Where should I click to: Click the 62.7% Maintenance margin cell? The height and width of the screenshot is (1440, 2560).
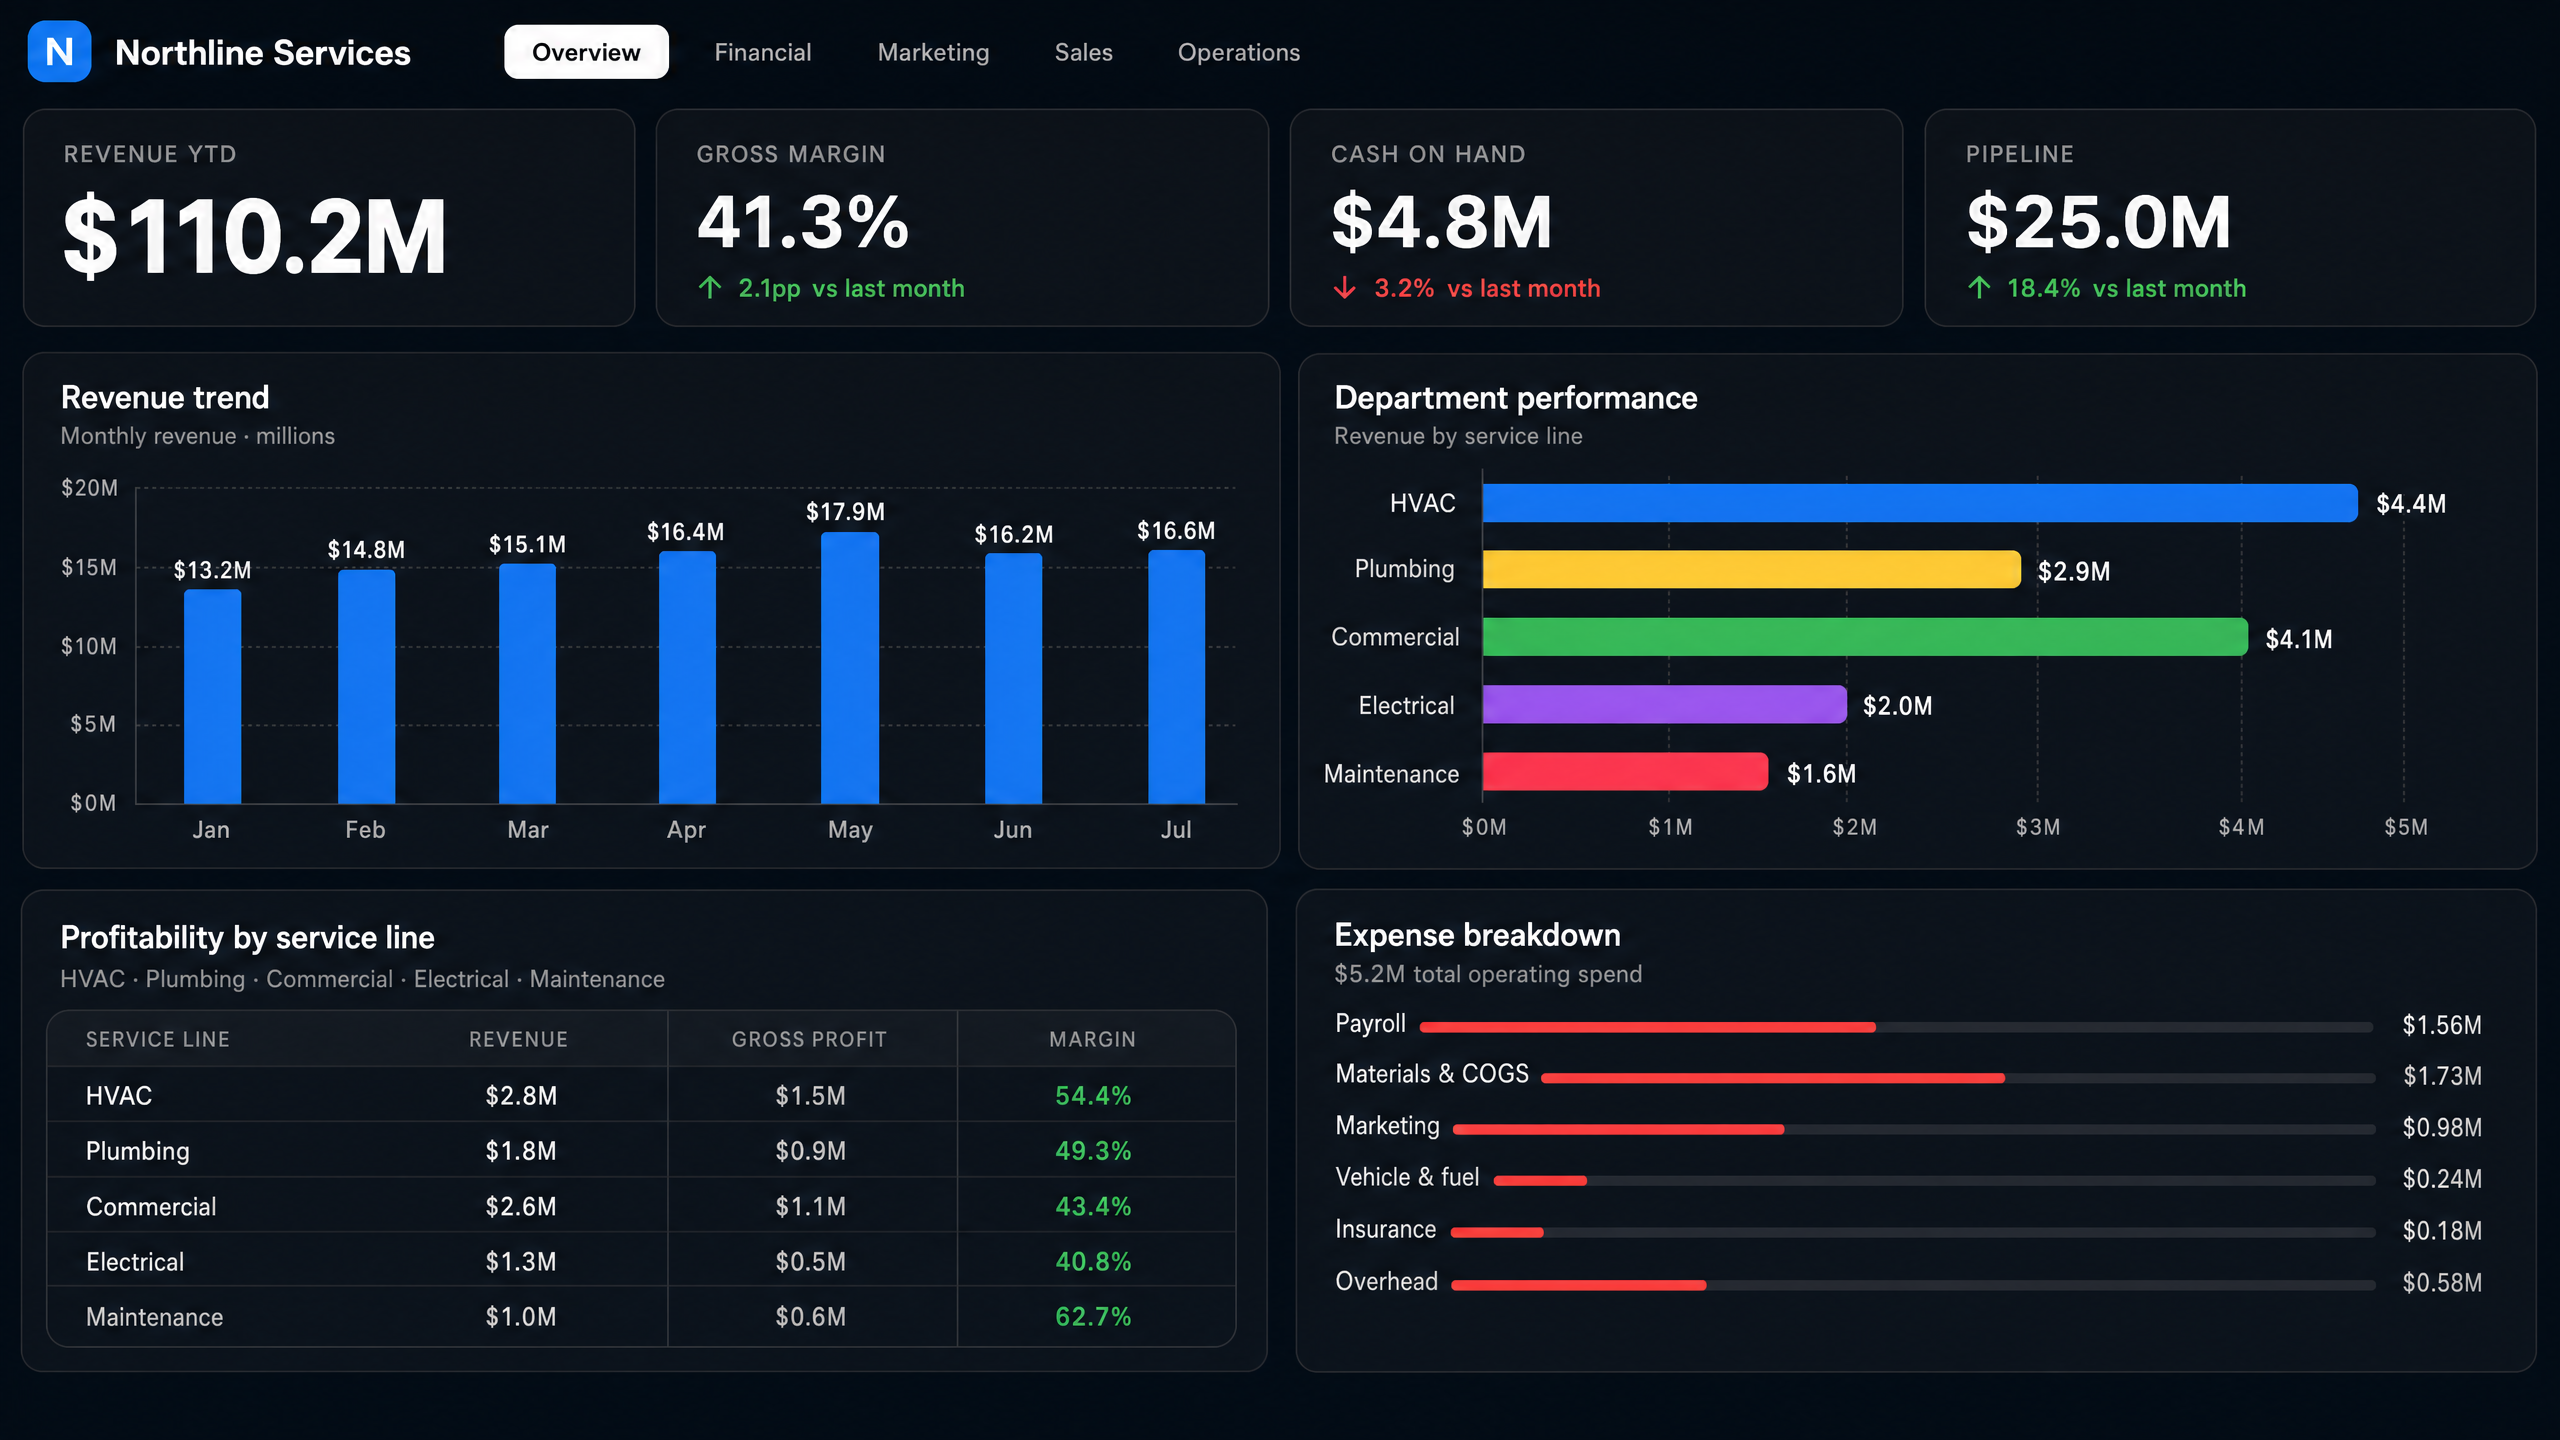[x=1093, y=1317]
